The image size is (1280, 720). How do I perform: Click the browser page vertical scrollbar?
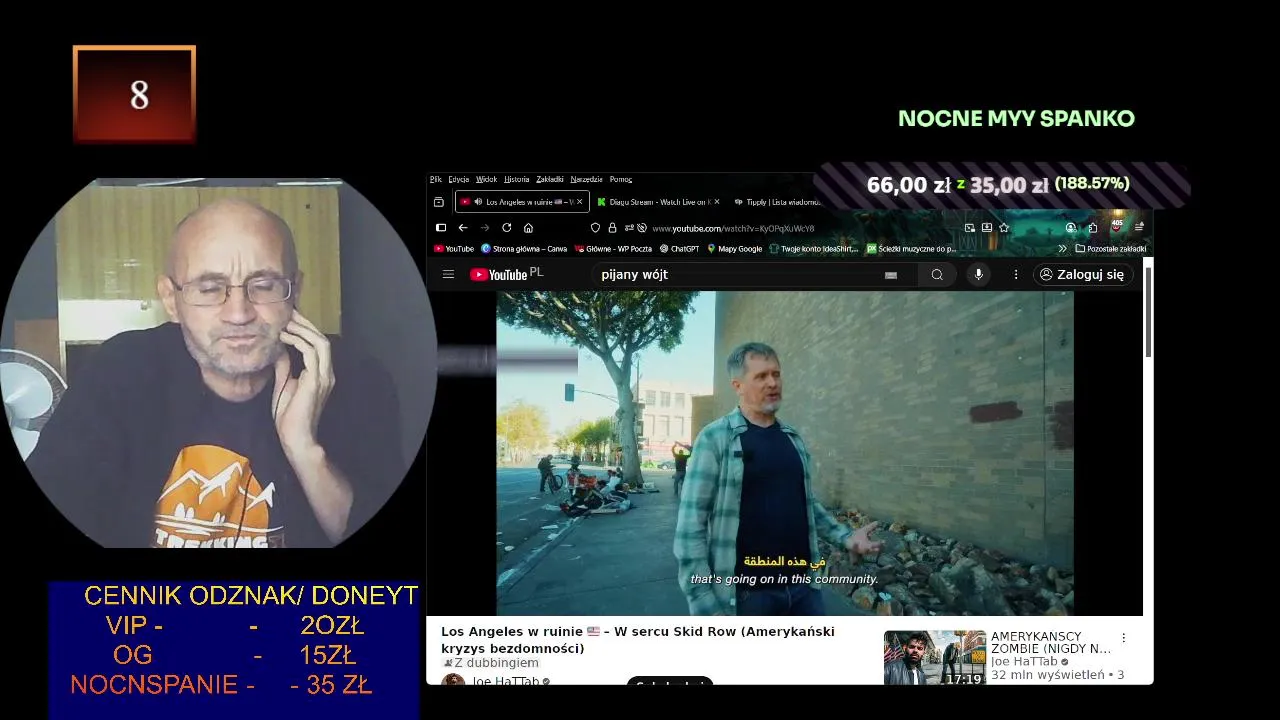(1148, 310)
